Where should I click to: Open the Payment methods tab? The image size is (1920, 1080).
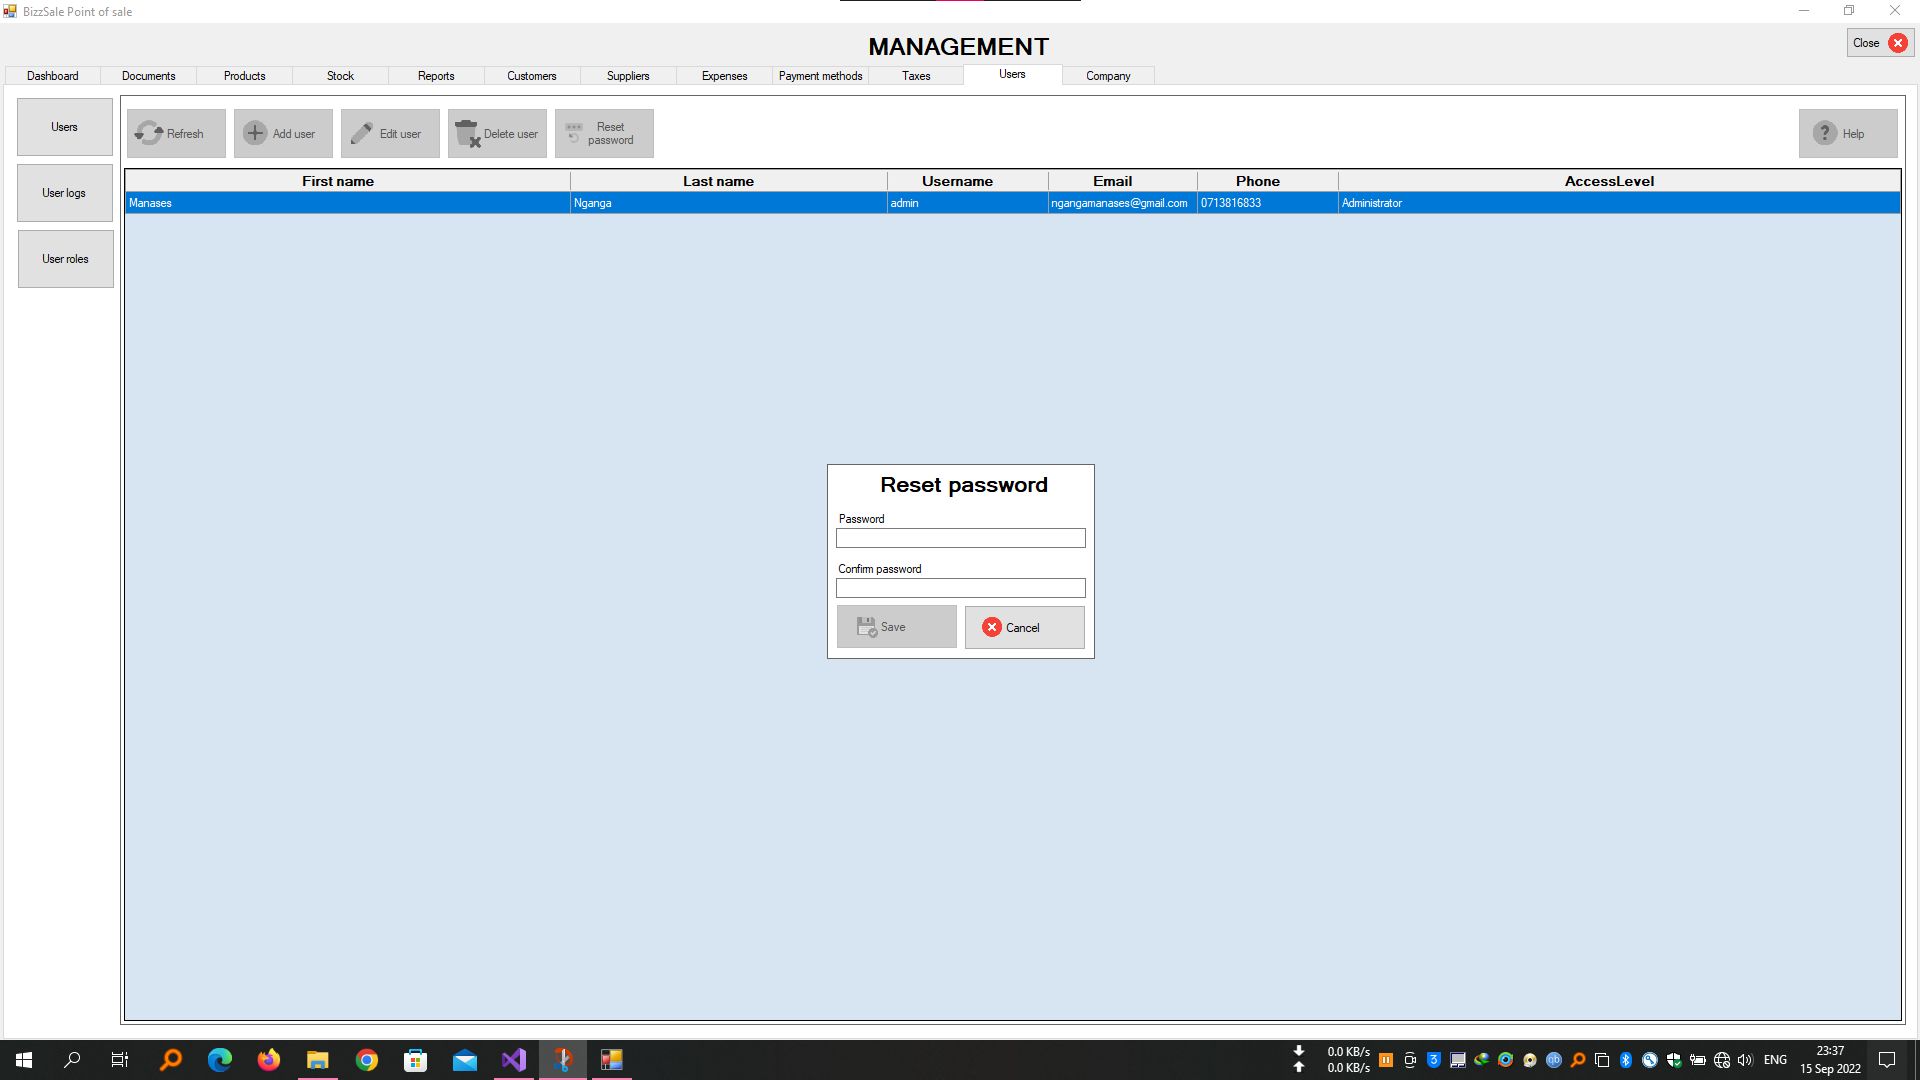pos(820,76)
